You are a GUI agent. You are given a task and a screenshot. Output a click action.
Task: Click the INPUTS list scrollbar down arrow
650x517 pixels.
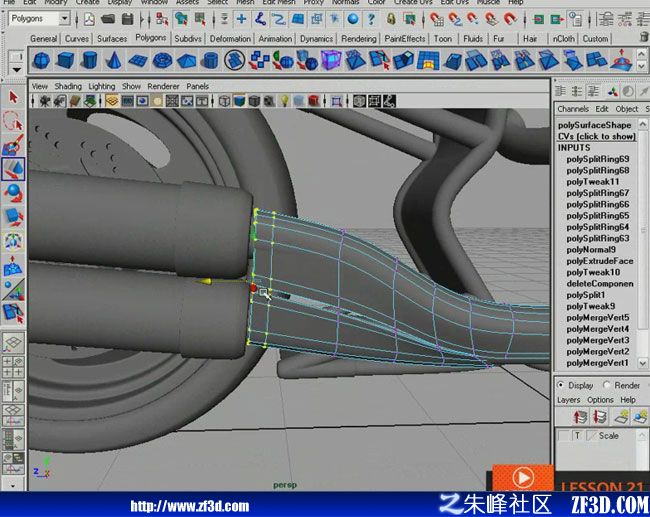(x=643, y=363)
